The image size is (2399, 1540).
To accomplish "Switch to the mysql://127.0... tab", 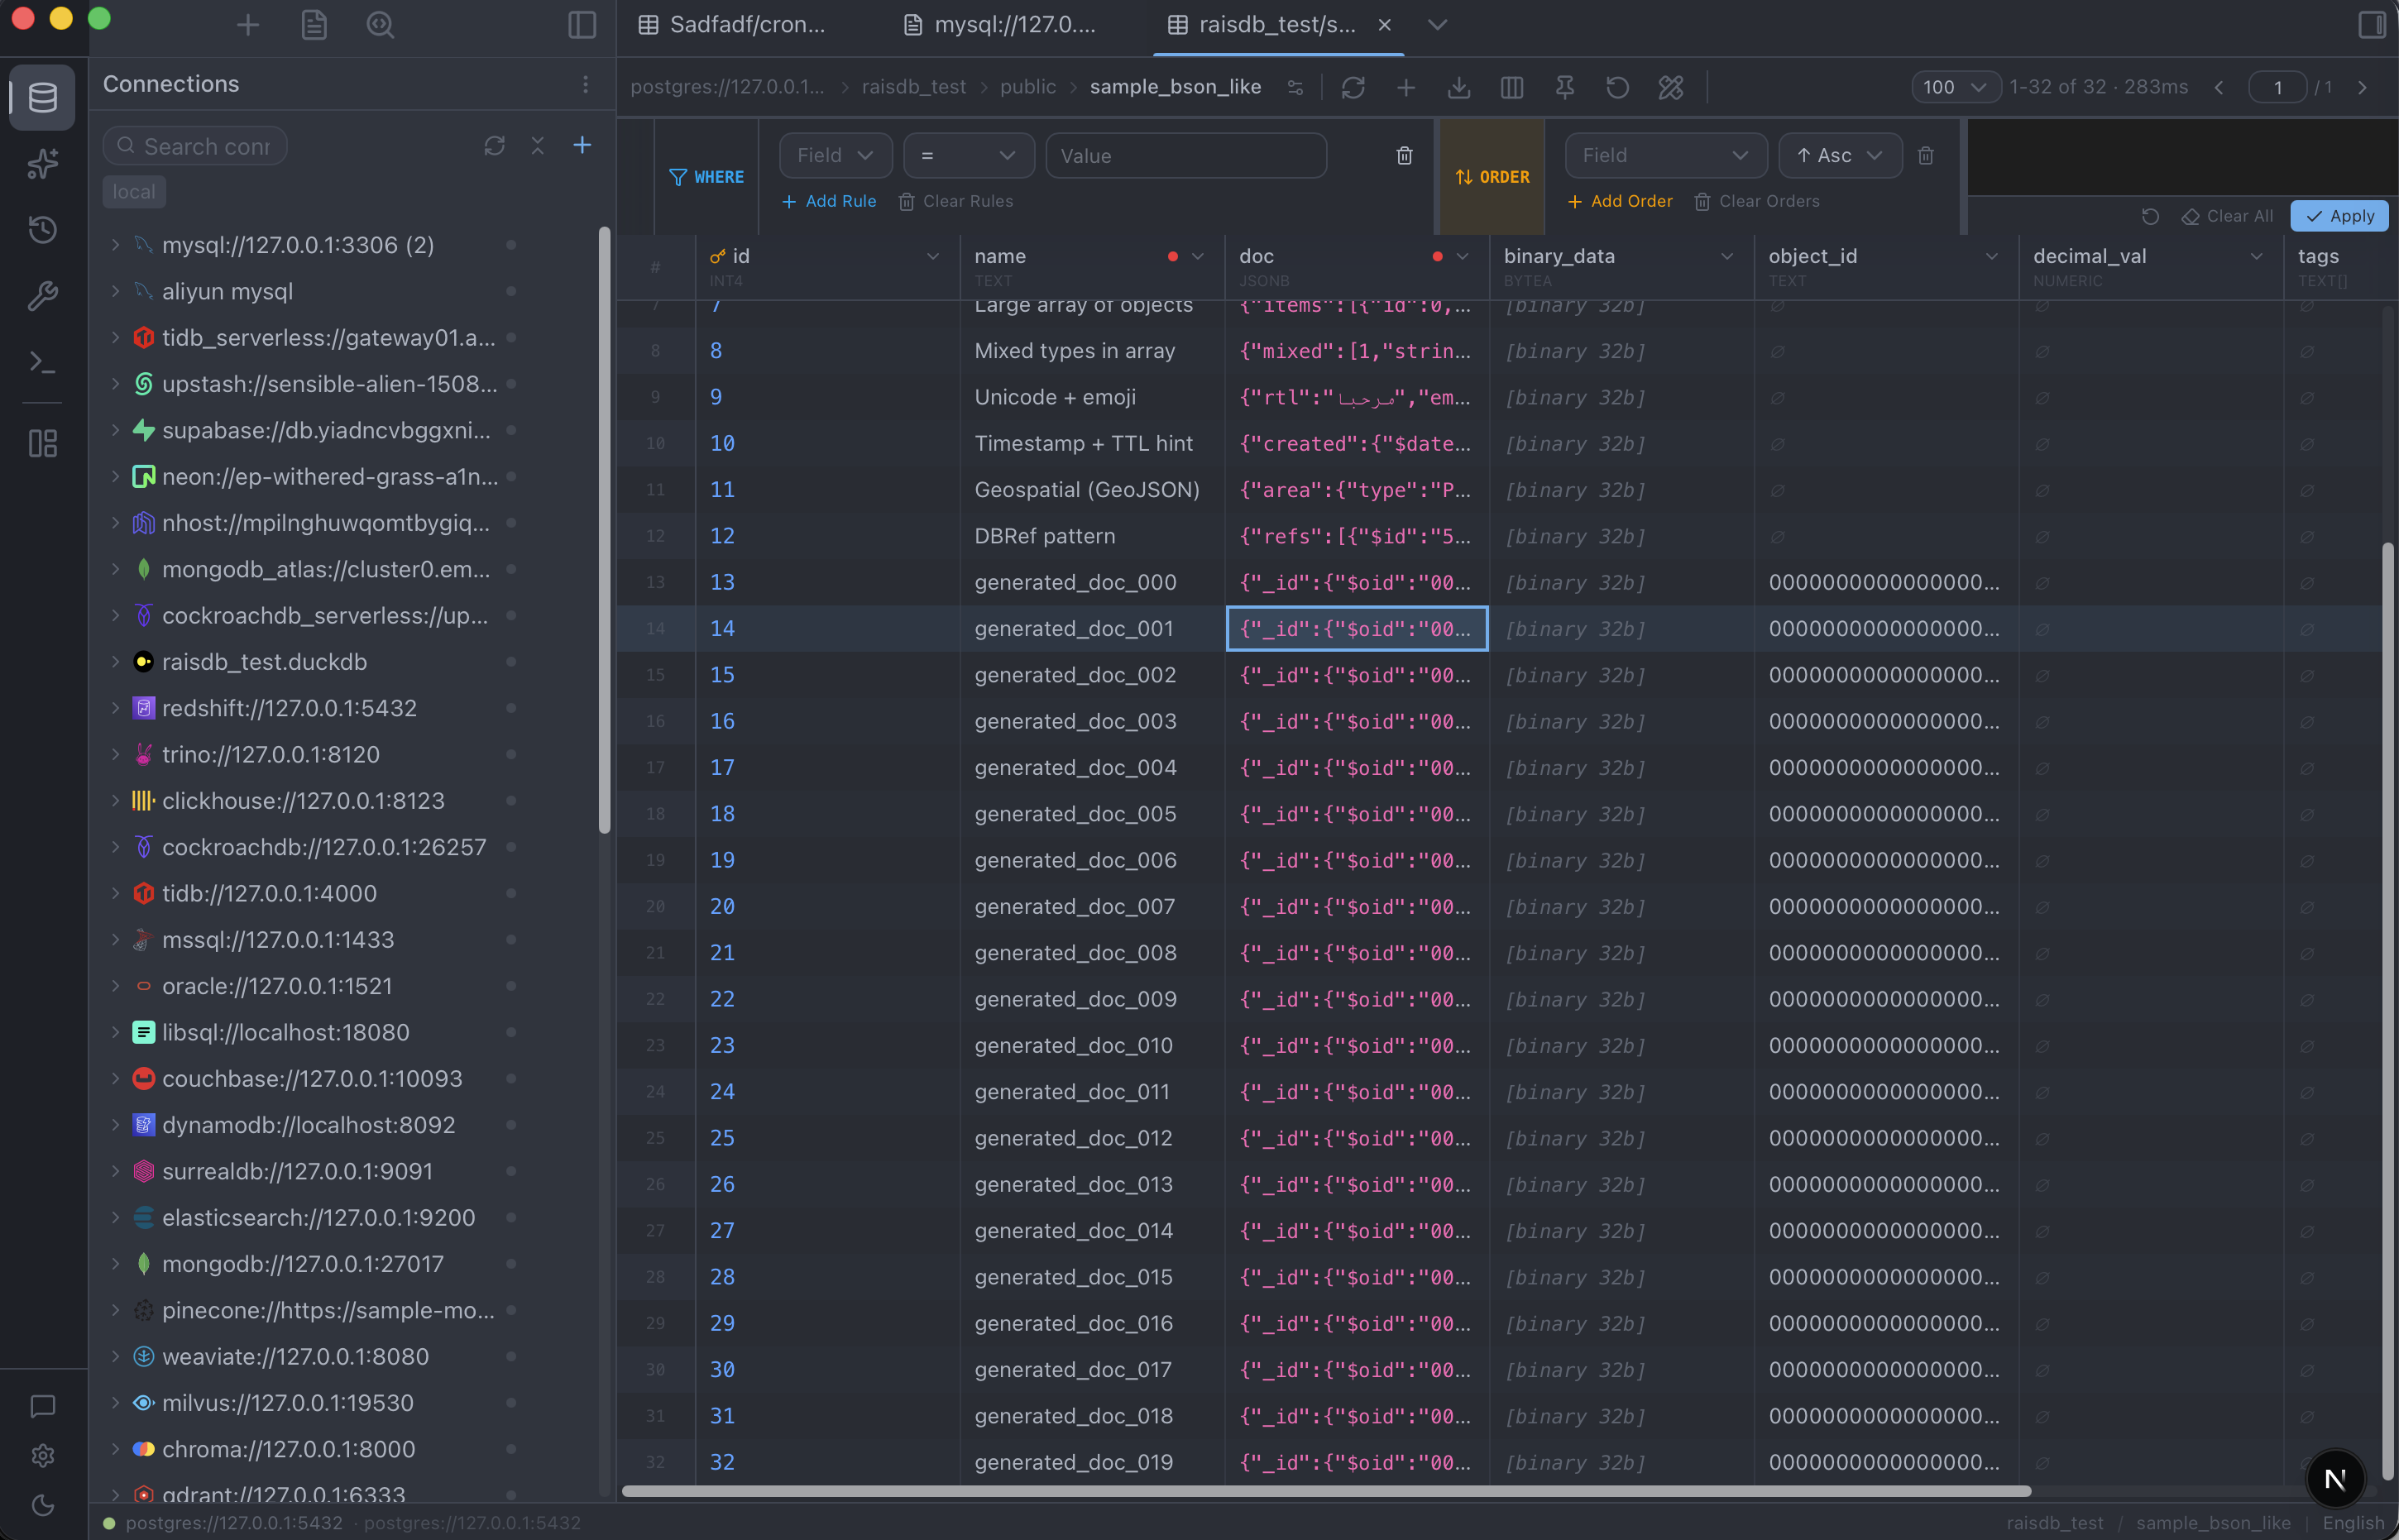I will [x=999, y=25].
